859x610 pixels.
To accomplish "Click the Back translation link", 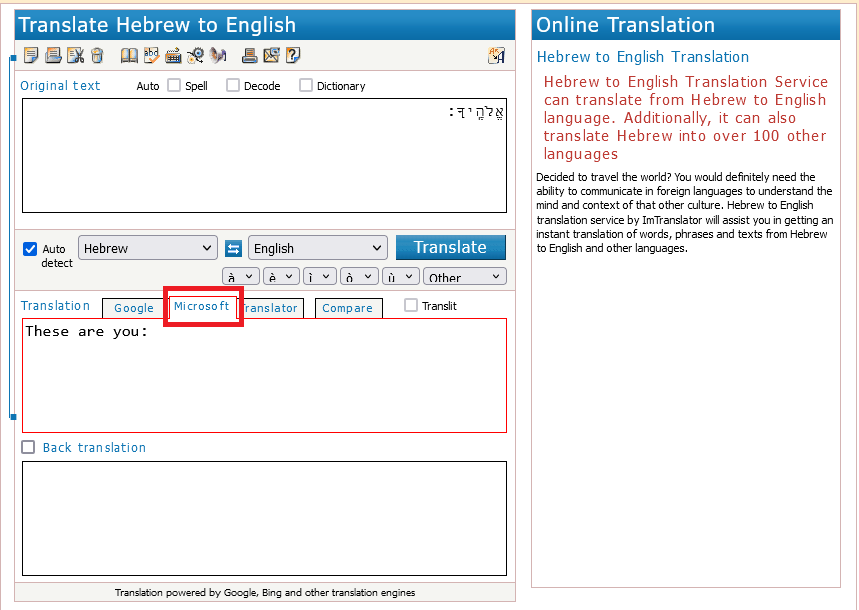I will 94,448.
